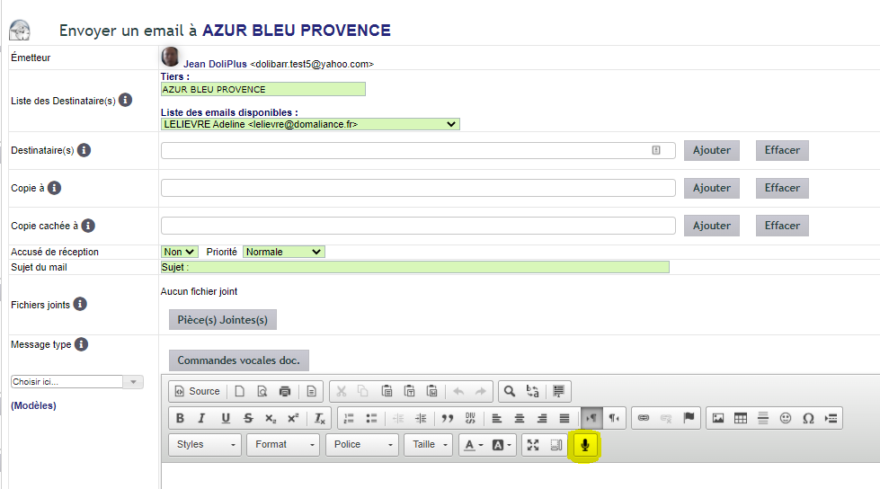Insert a bulleted list
Viewport: 880px width, 489px height.
pos(371,418)
